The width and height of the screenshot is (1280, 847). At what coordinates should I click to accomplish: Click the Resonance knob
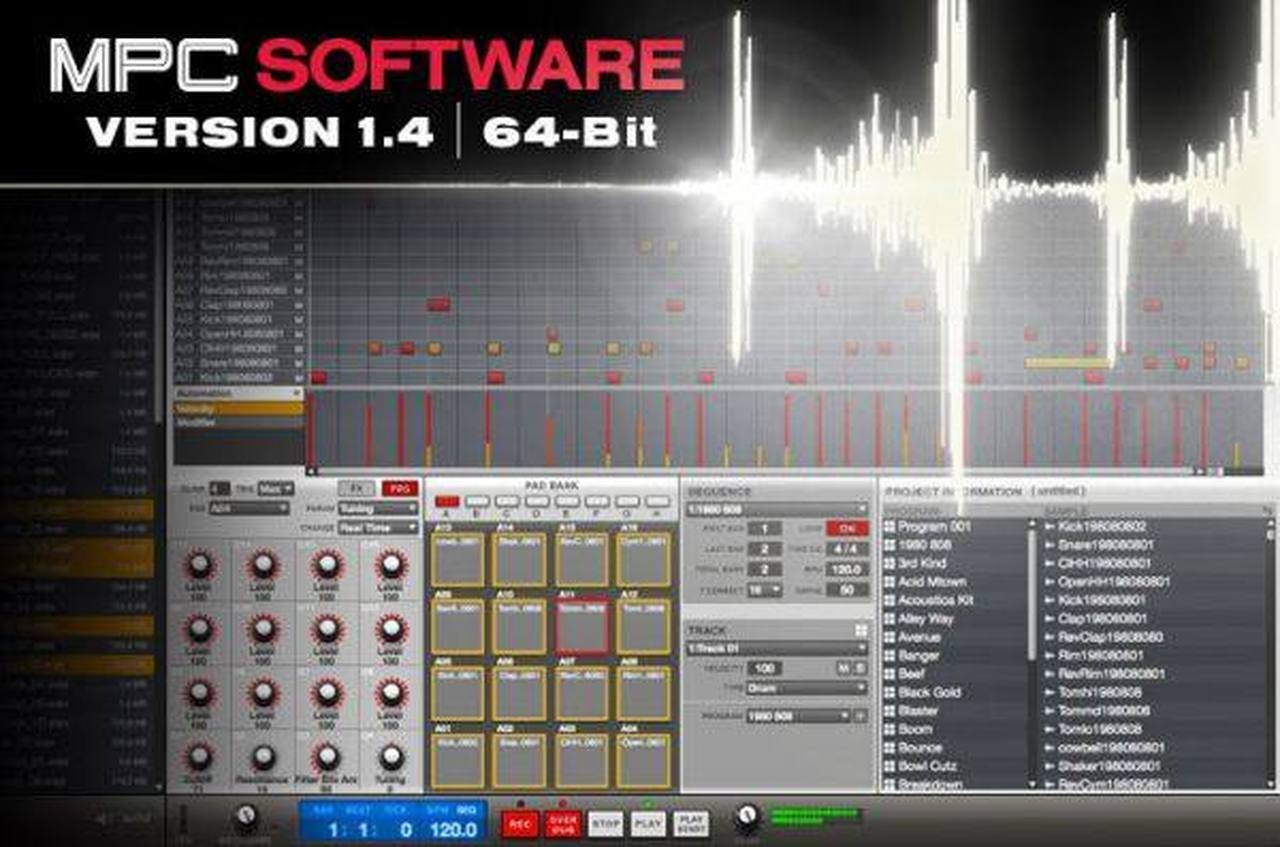[x=263, y=758]
